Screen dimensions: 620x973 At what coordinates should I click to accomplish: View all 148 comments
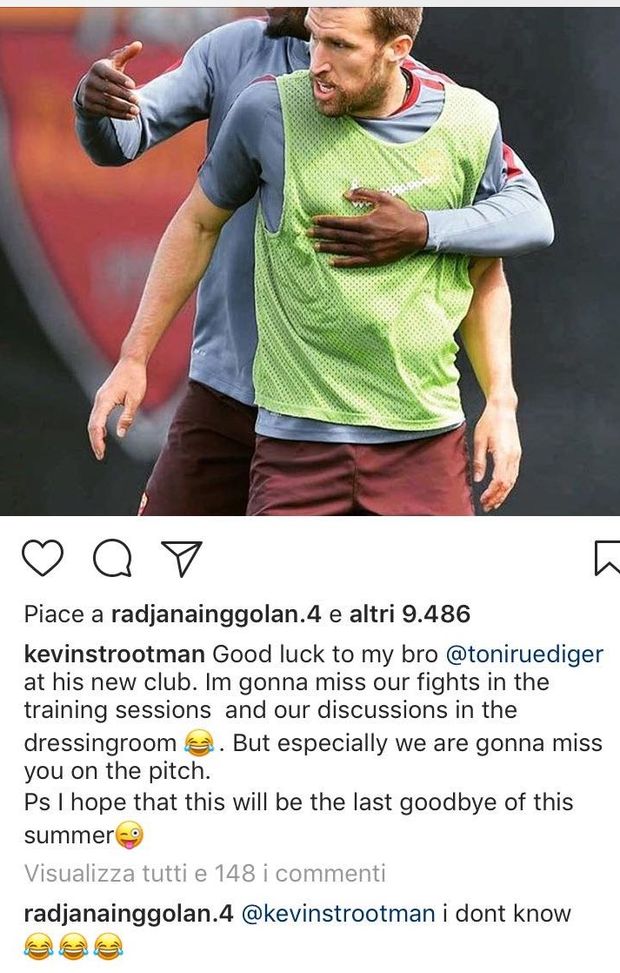[x=204, y=873]
